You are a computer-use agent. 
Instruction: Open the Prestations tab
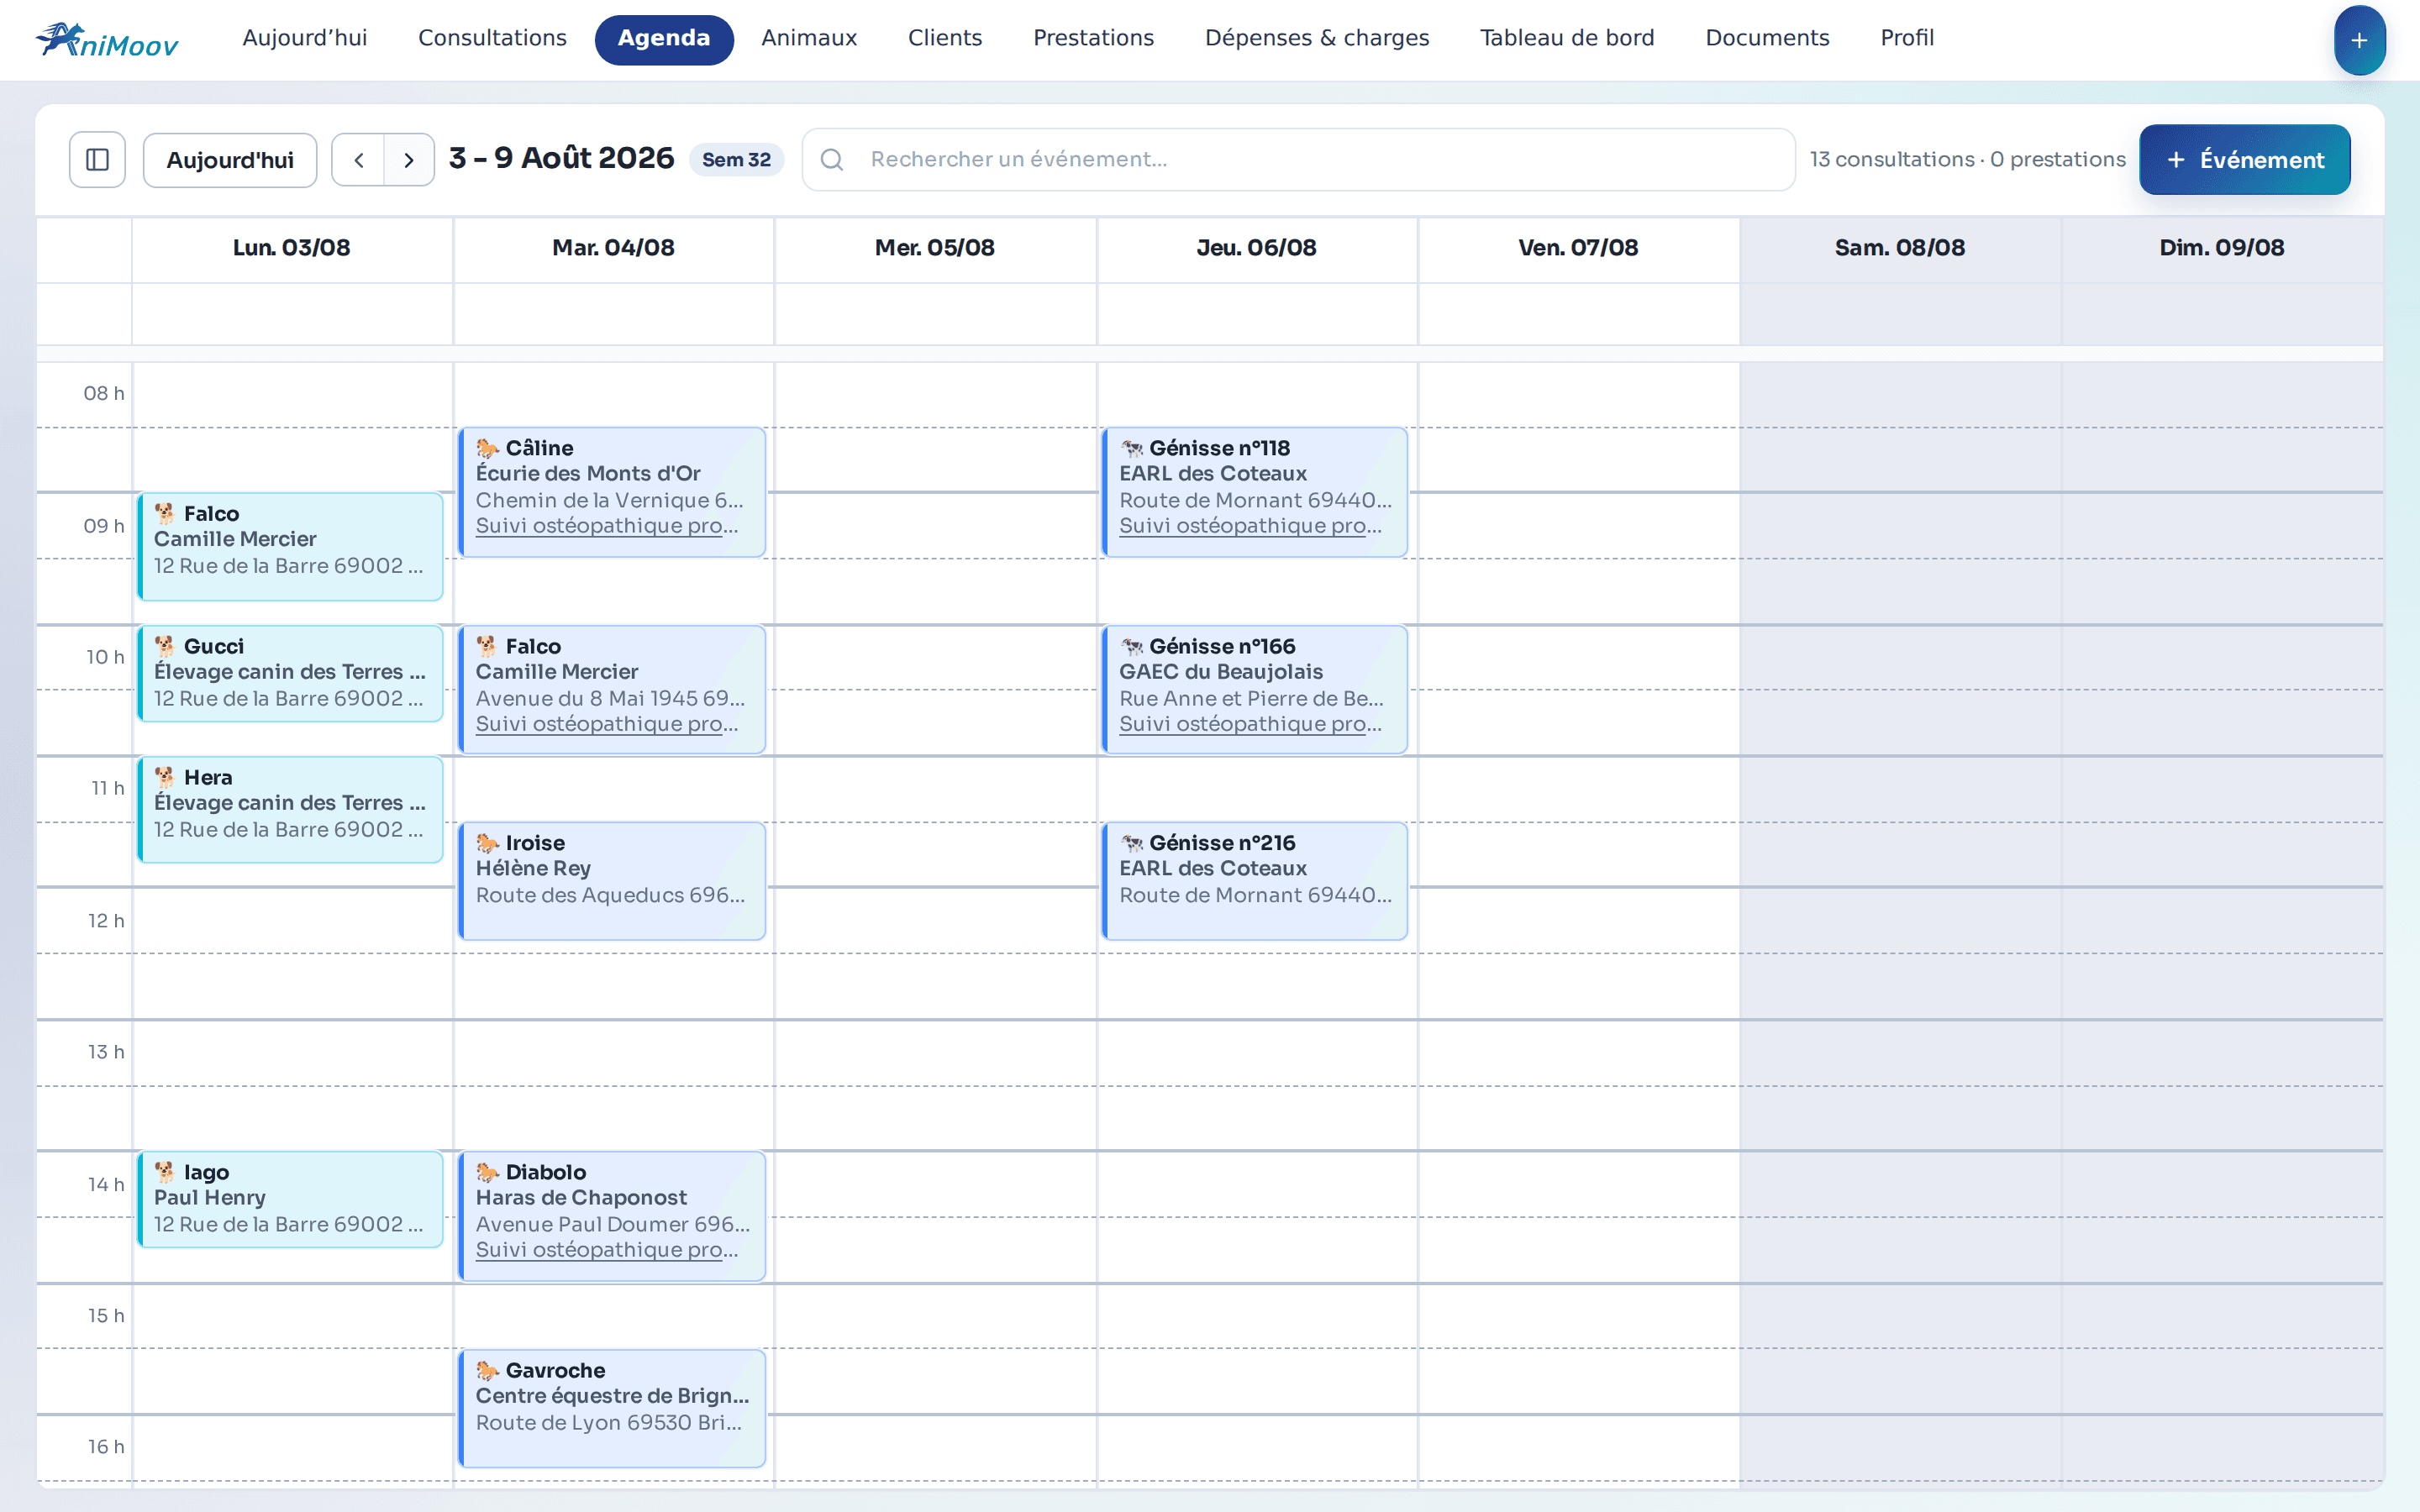pyautogui.click(x=1093, y=38)
